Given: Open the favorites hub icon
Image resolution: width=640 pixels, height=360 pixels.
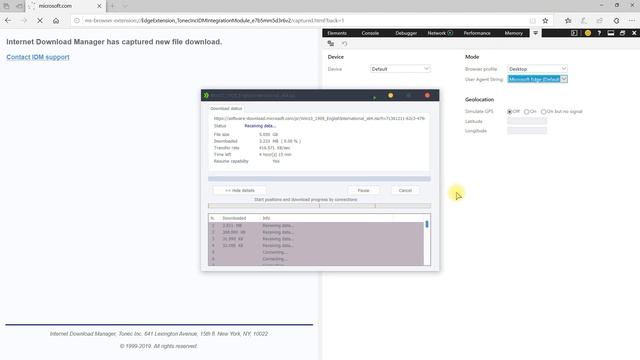Looking at the screenshot, I should click(568, 20).
